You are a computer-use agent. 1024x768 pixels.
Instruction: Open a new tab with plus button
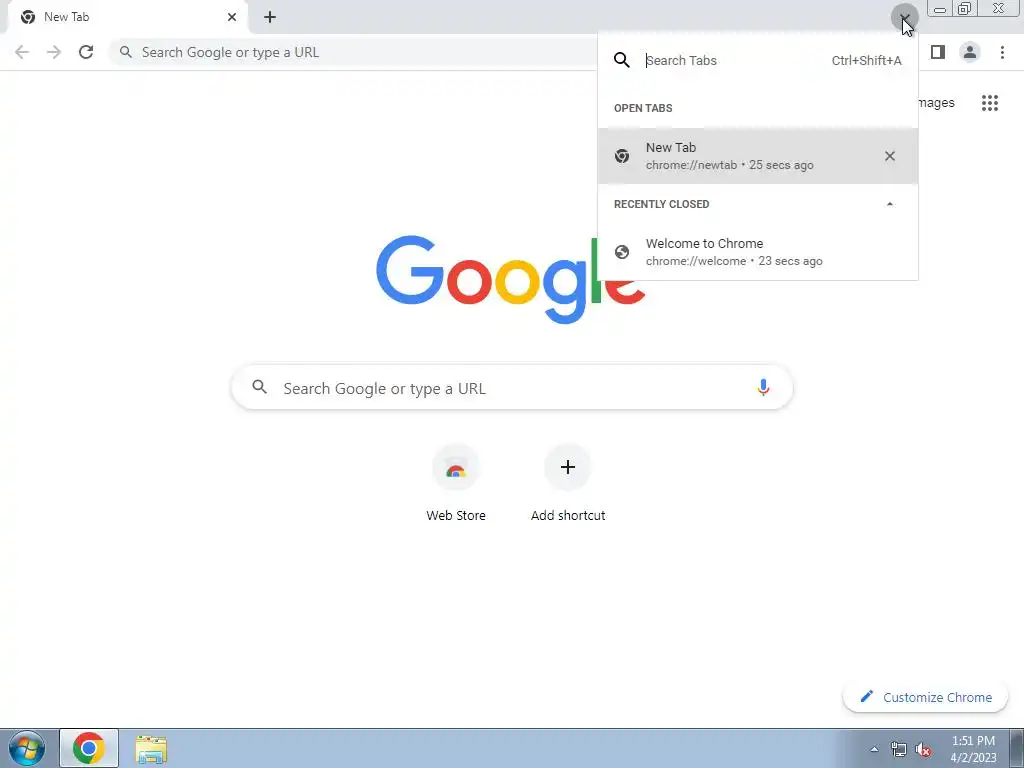270,17
